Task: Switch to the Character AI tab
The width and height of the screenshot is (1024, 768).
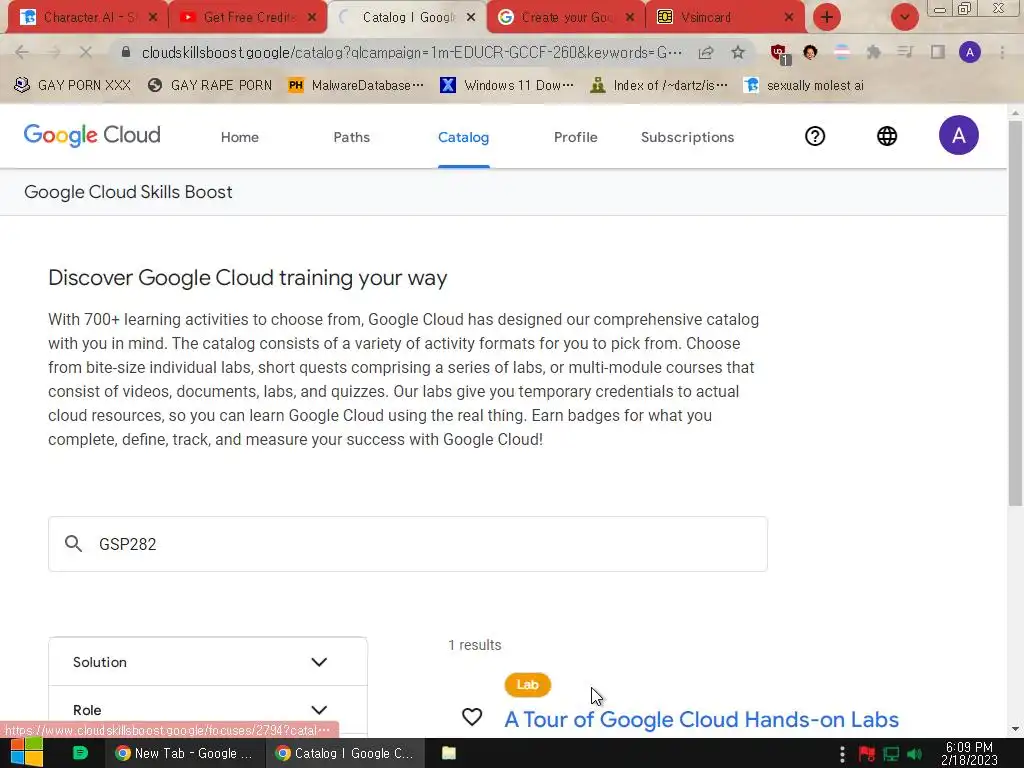Action: tap(88, 17)
